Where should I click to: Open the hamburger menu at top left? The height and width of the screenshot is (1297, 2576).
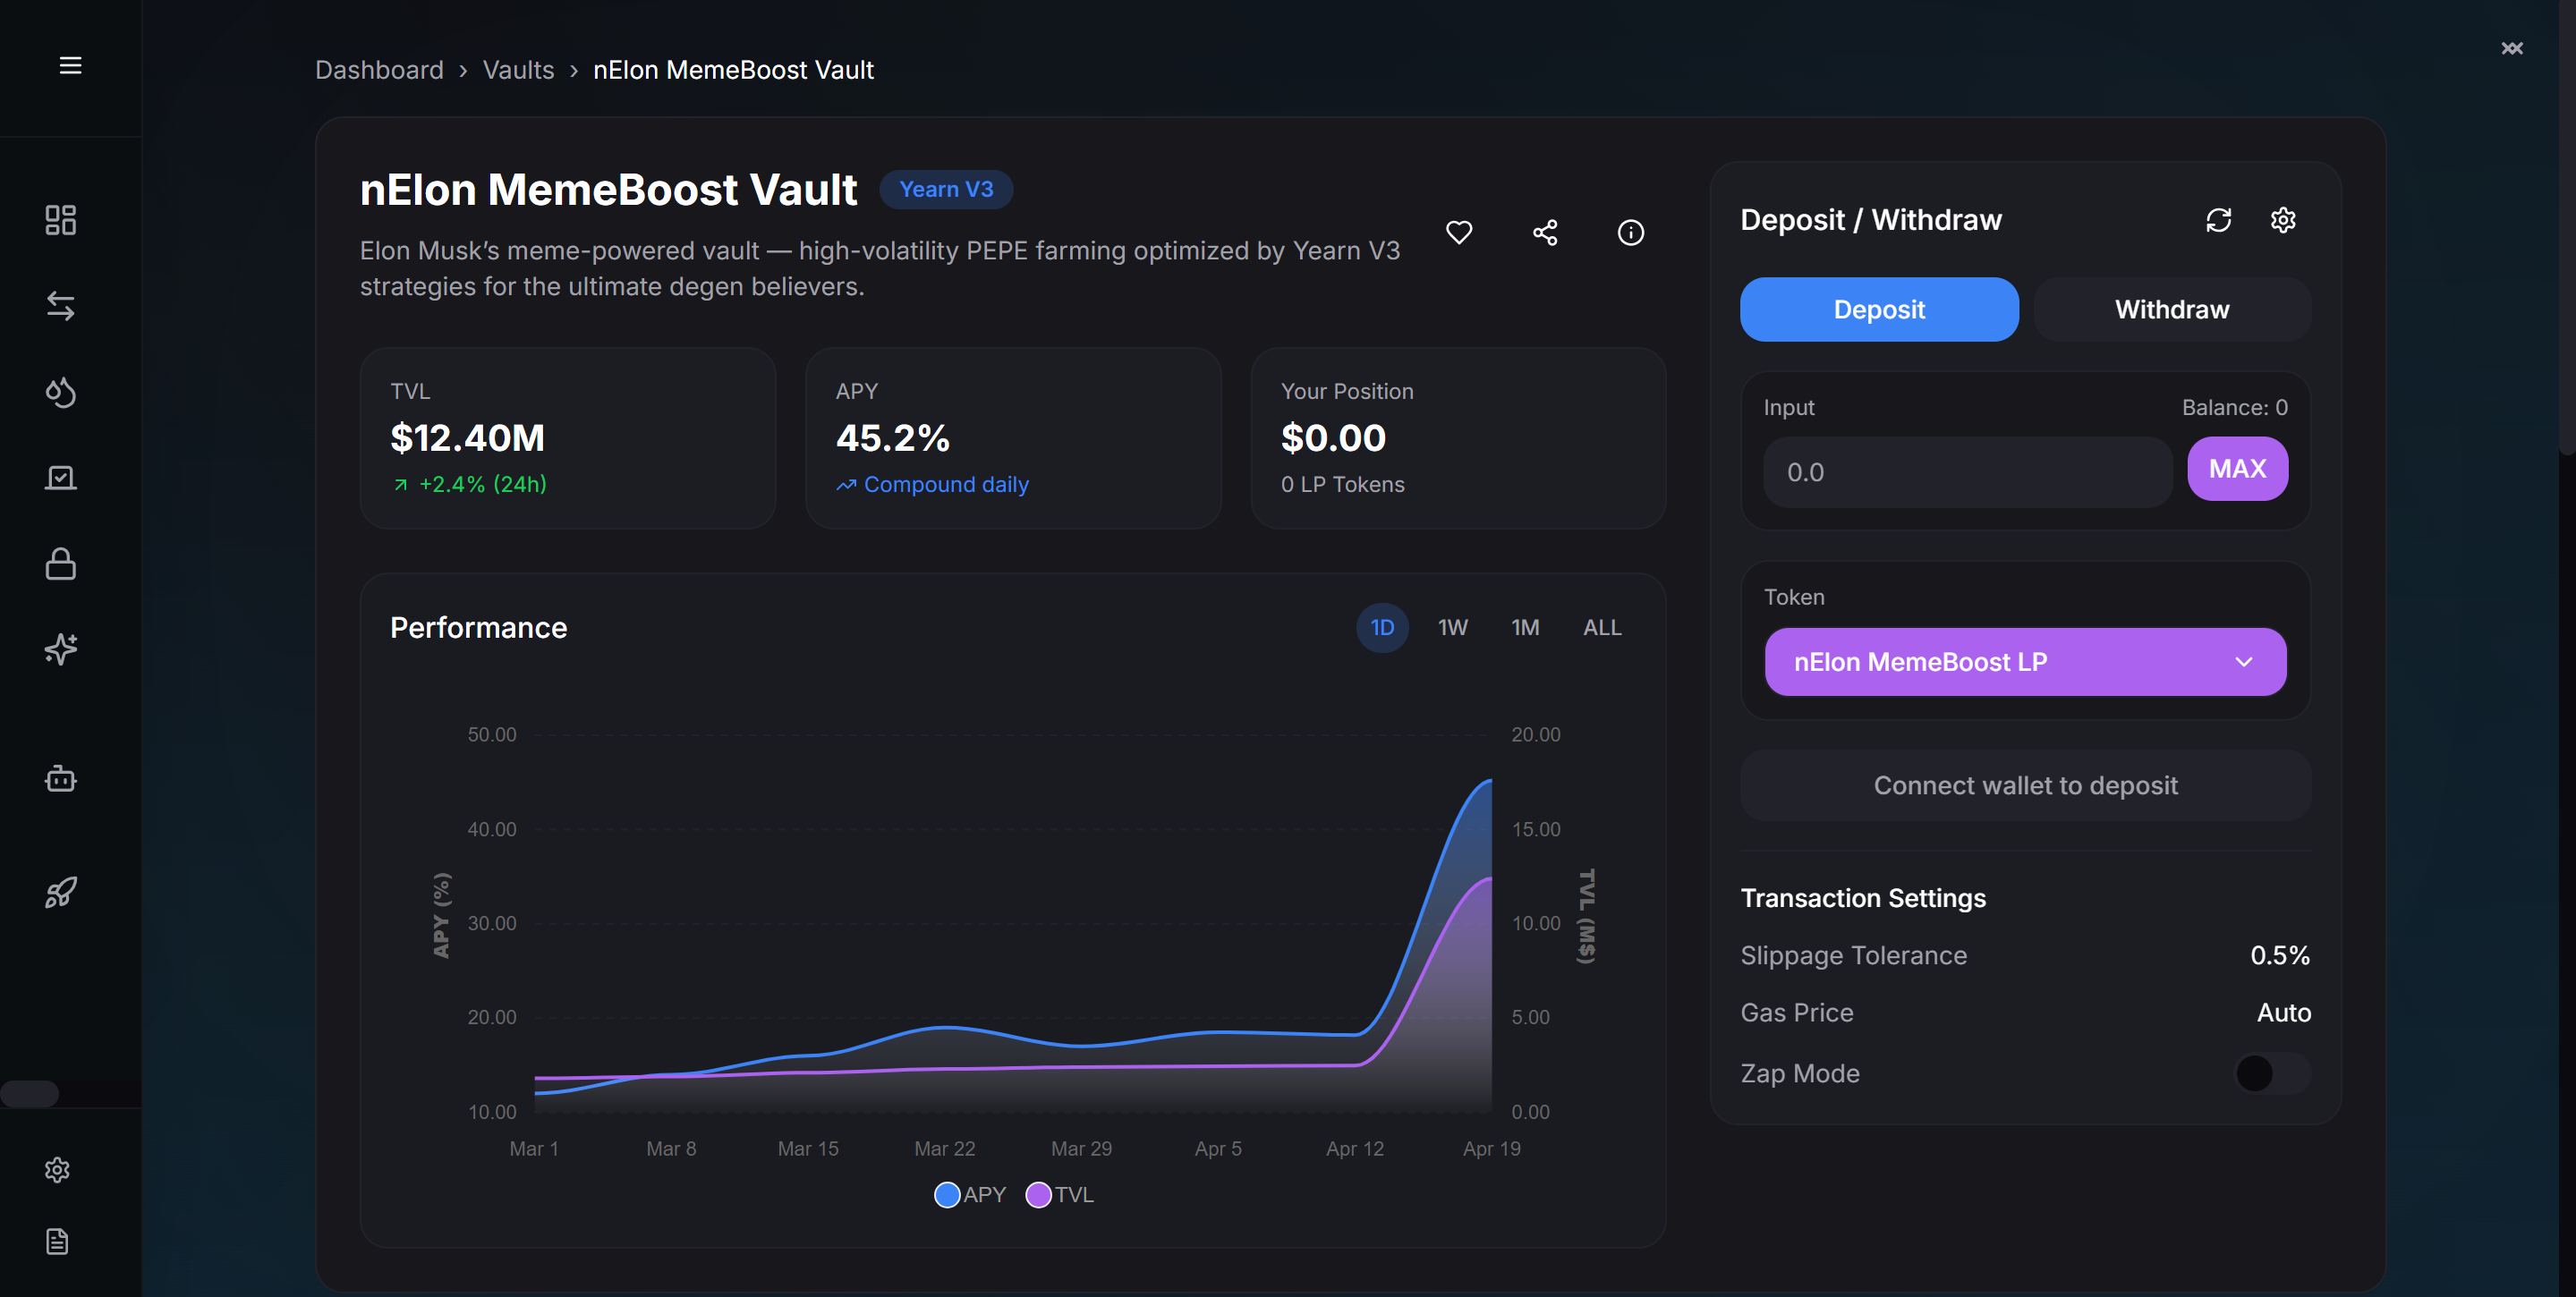point(71,65)
